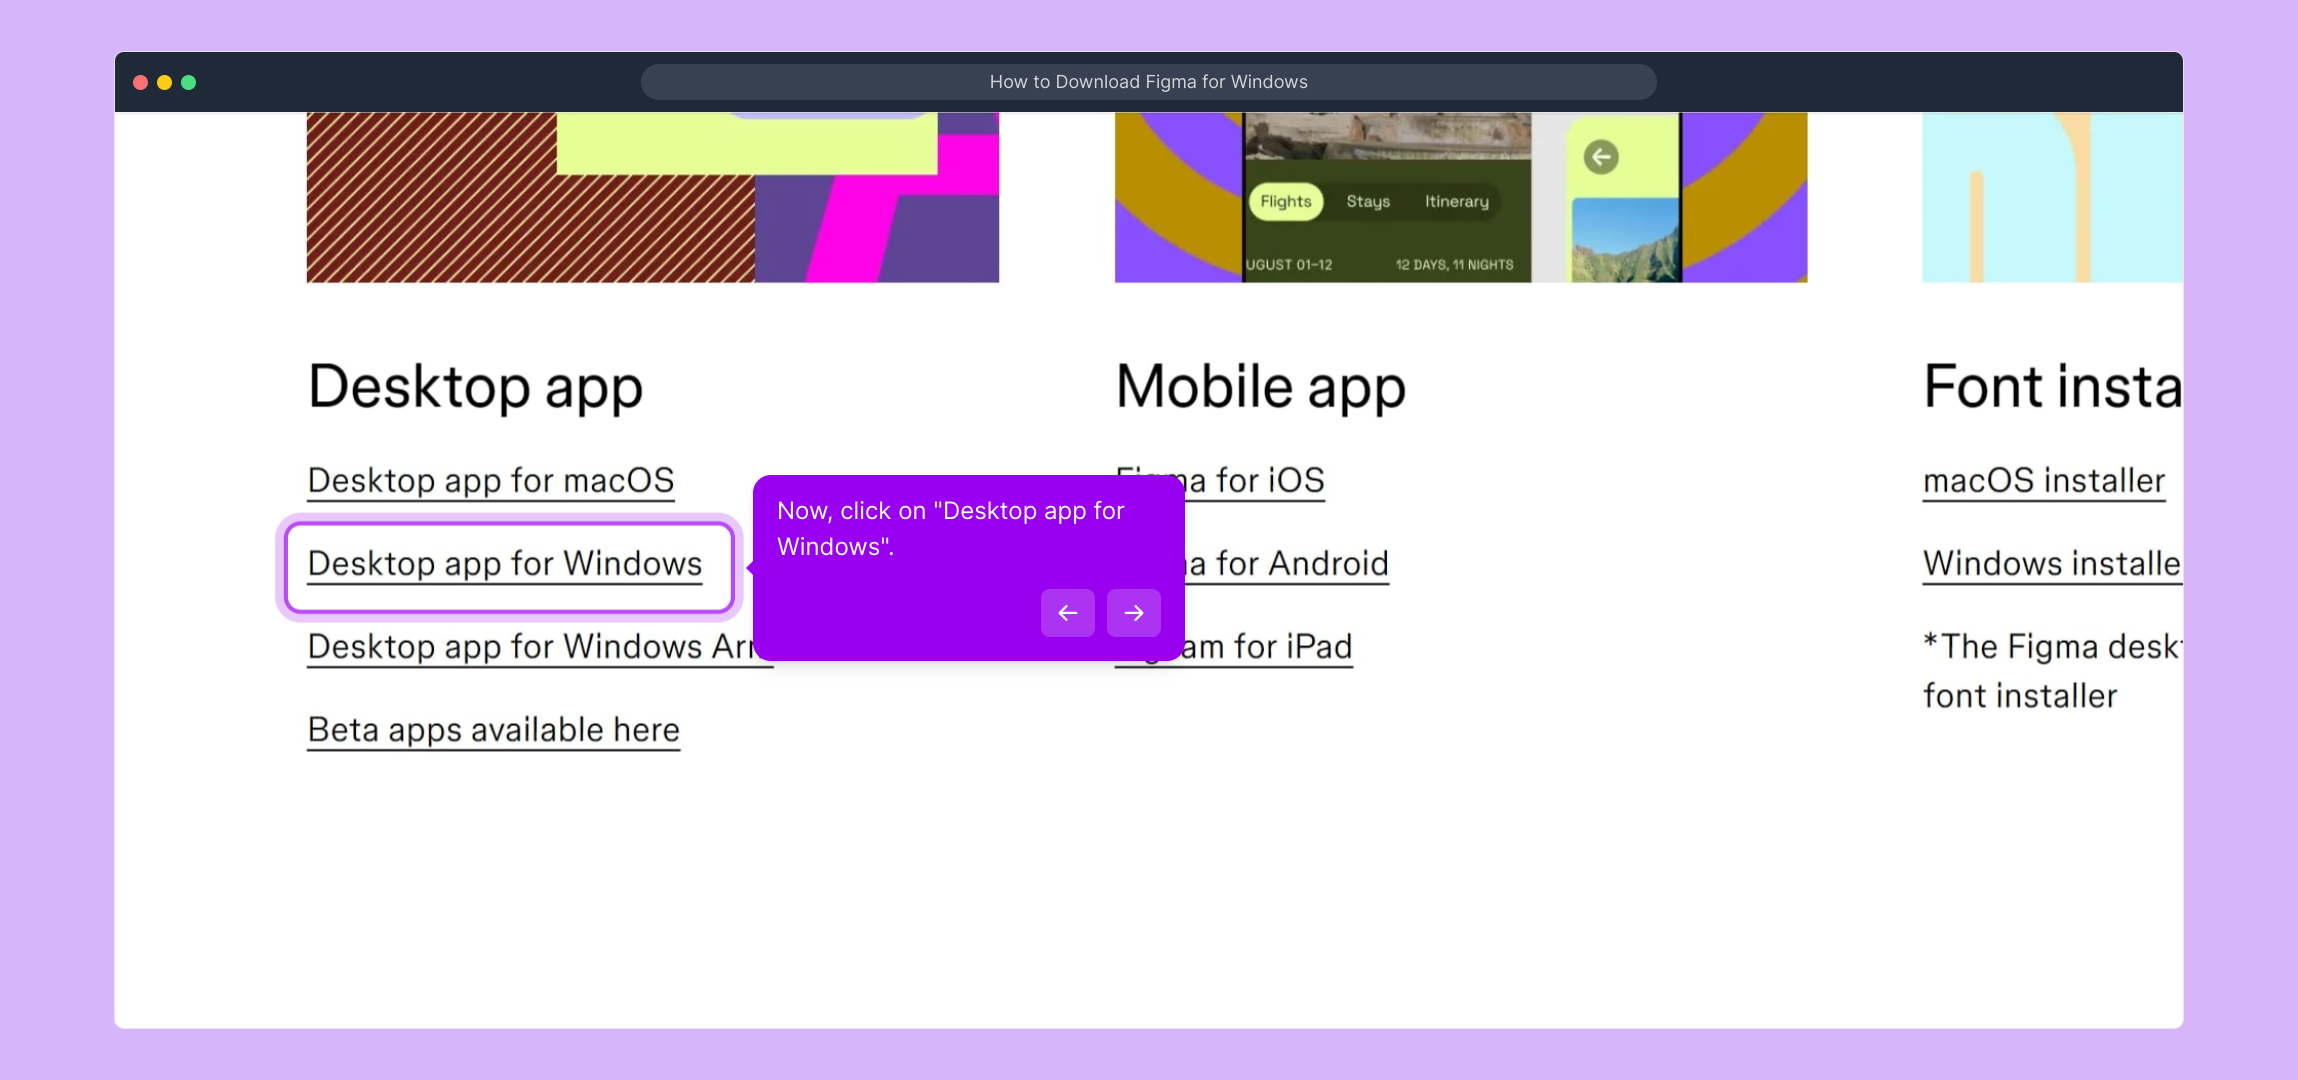Open the macOS installer font link

click(2043, 481)
